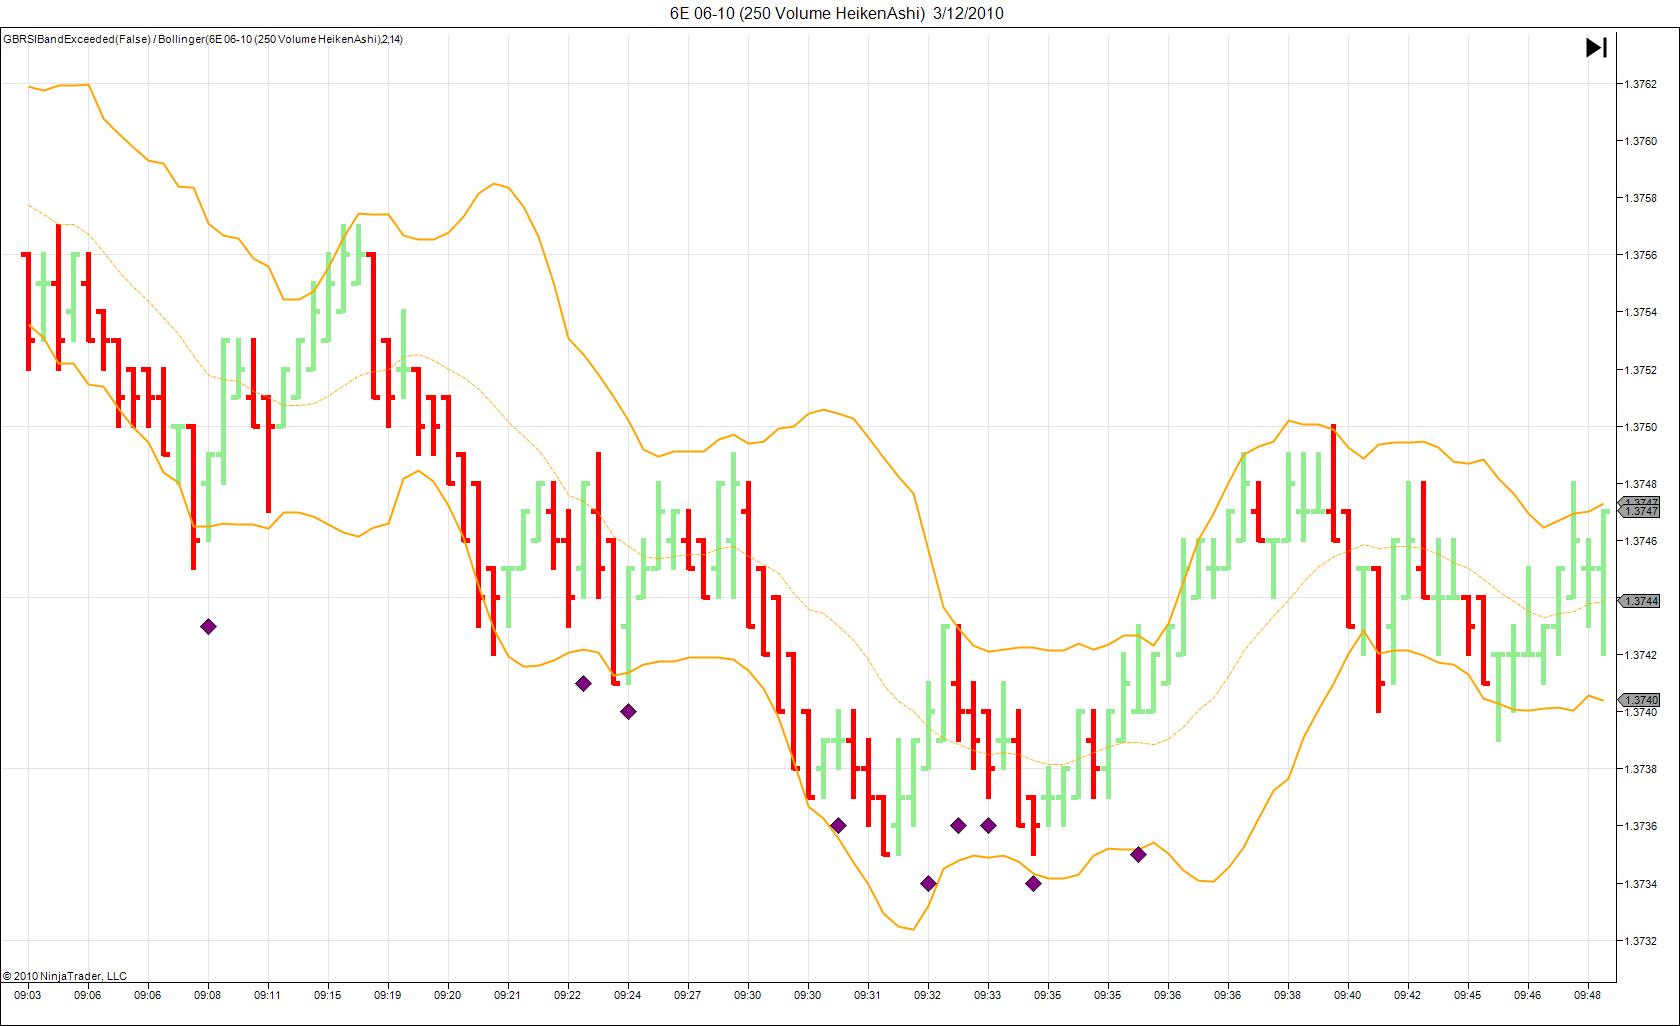
Task: Click the 1.3734 price axis label
Action: [x=1640, y=884]
